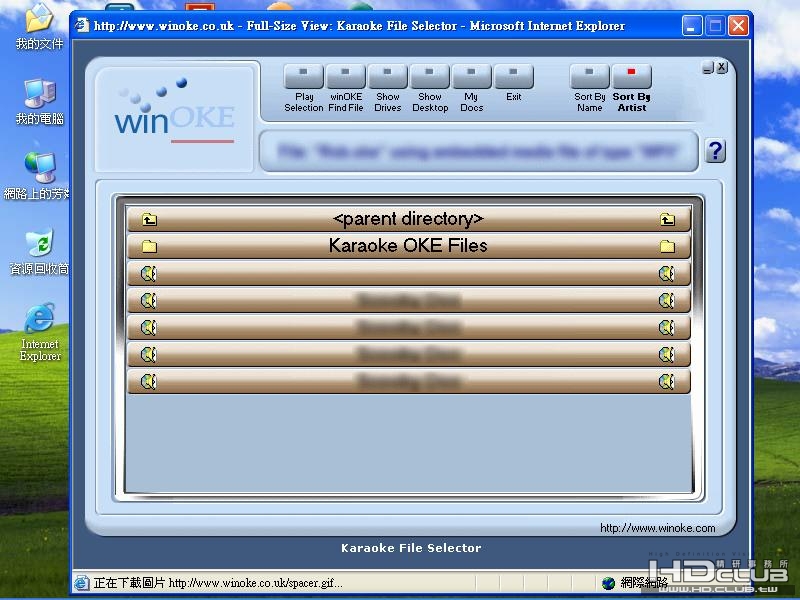The width and height of the screenshot is (800, 600).
Task: Click right speaker icon of last song row
Action: pyautogui.click(x=667, y=381)
